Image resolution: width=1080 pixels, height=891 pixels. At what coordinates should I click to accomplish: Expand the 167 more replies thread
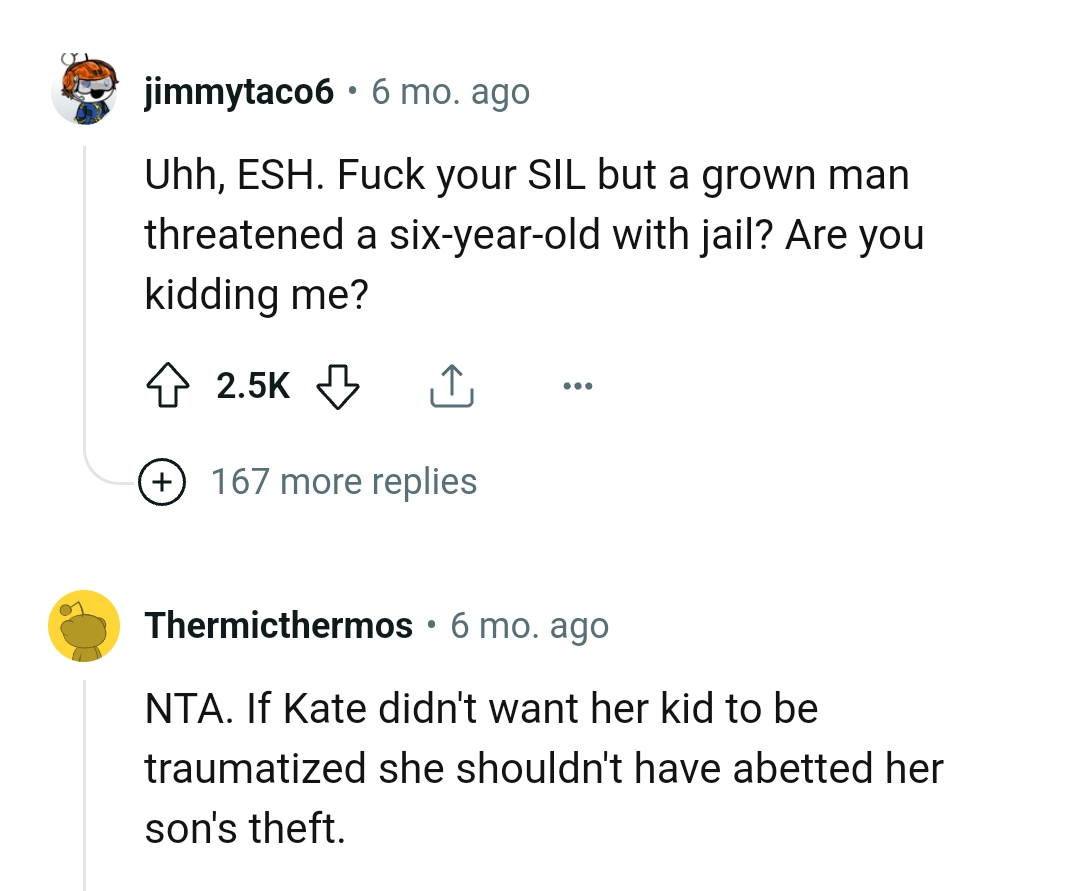point(343,481)
